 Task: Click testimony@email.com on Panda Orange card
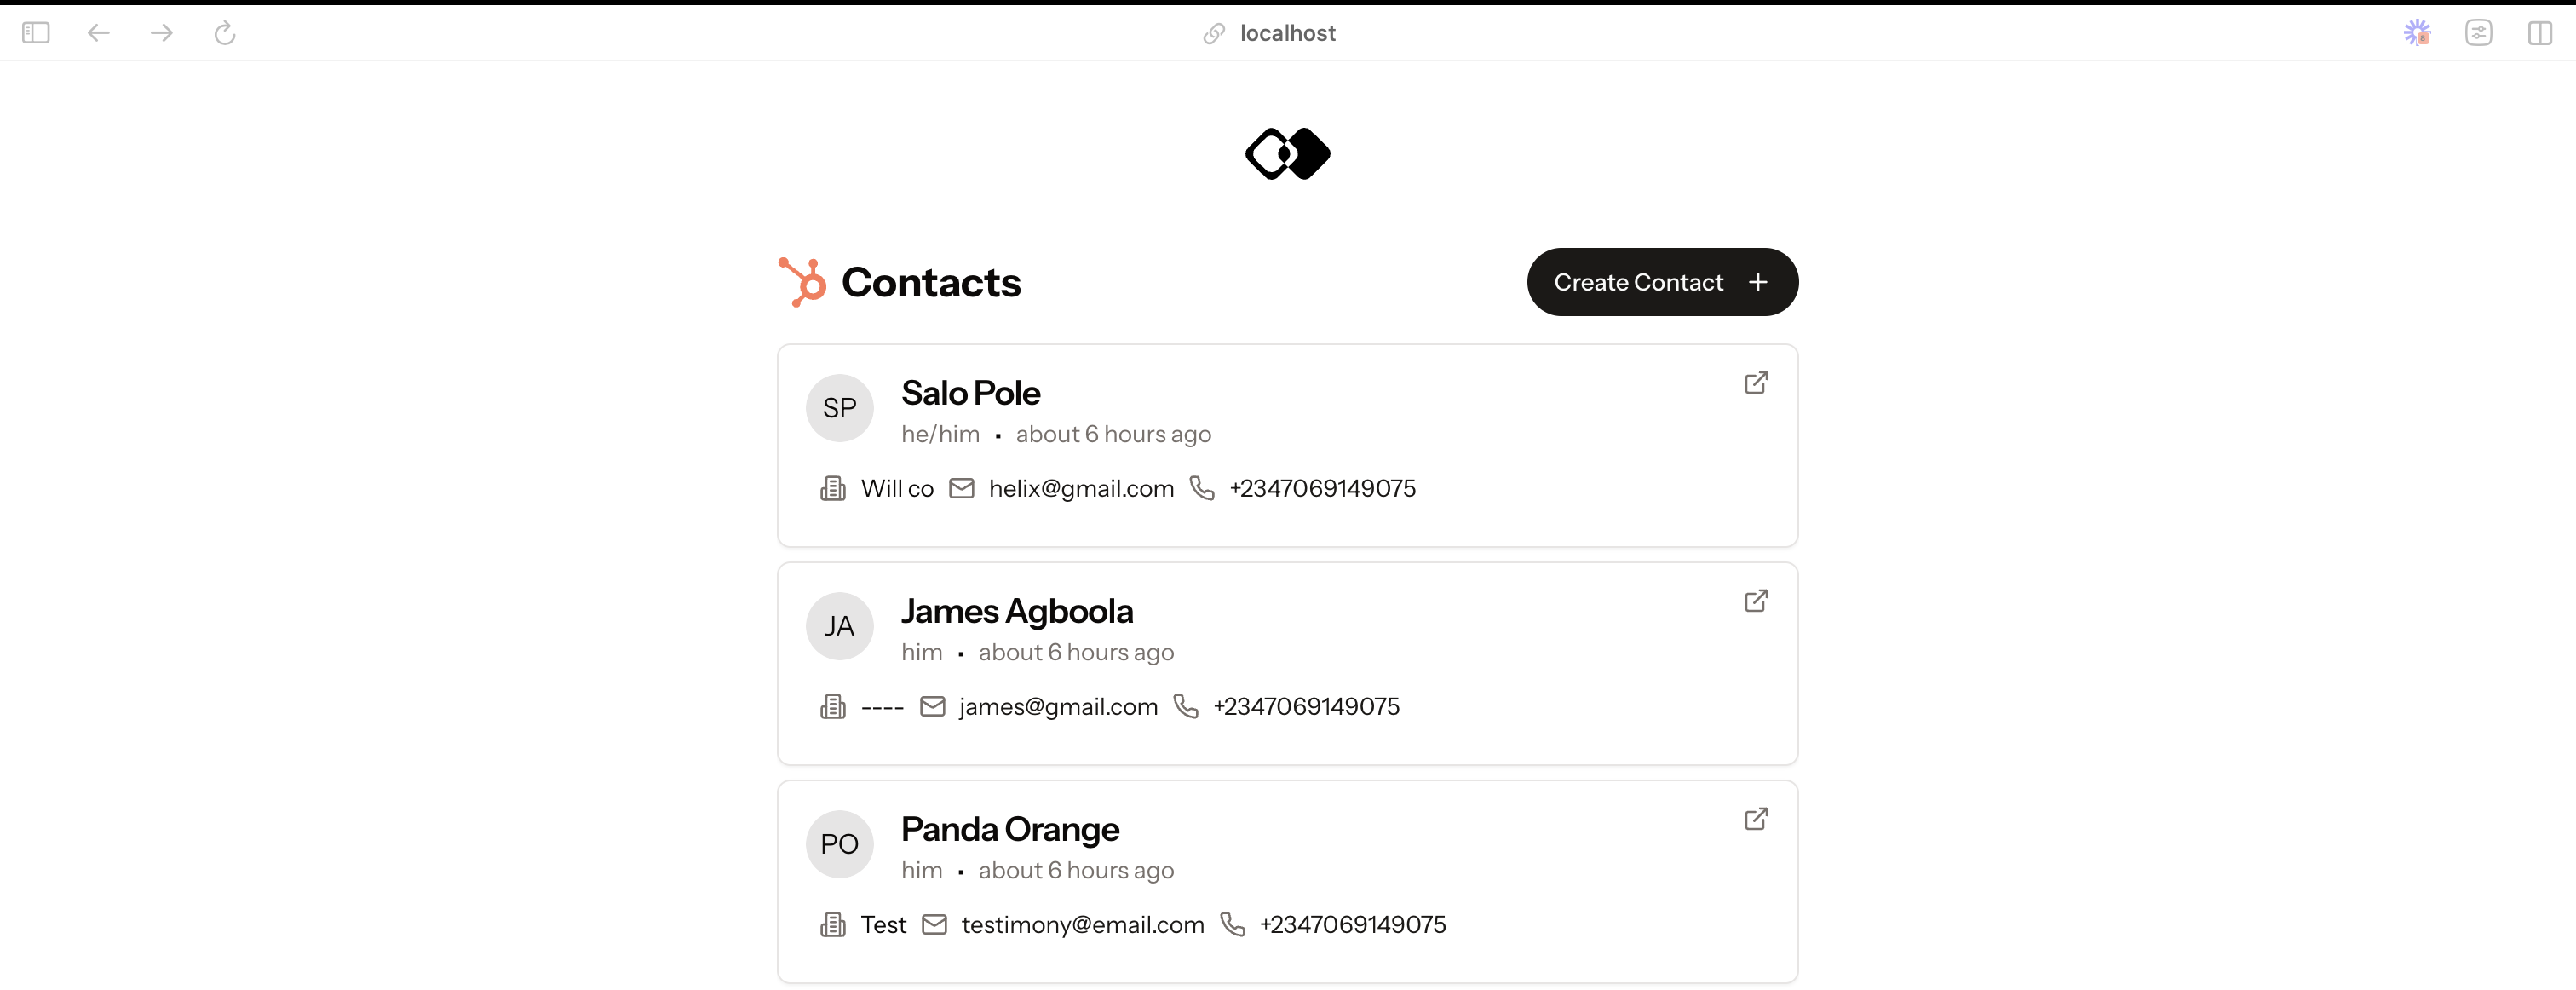[1083, 925]
